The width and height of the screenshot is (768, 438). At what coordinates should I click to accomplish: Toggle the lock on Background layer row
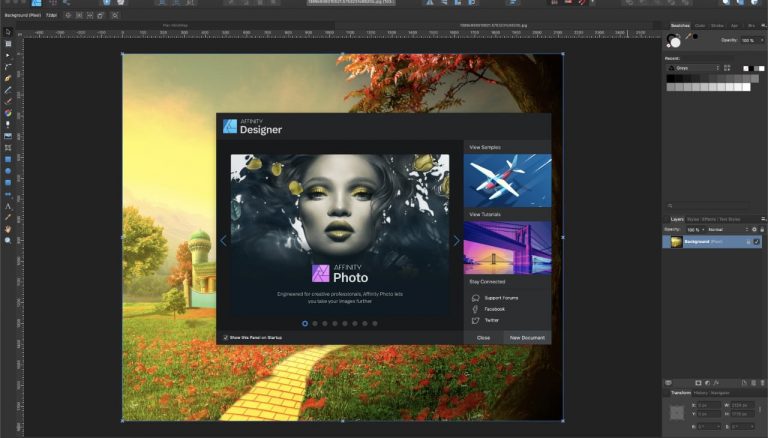click(x=748, y=242)
